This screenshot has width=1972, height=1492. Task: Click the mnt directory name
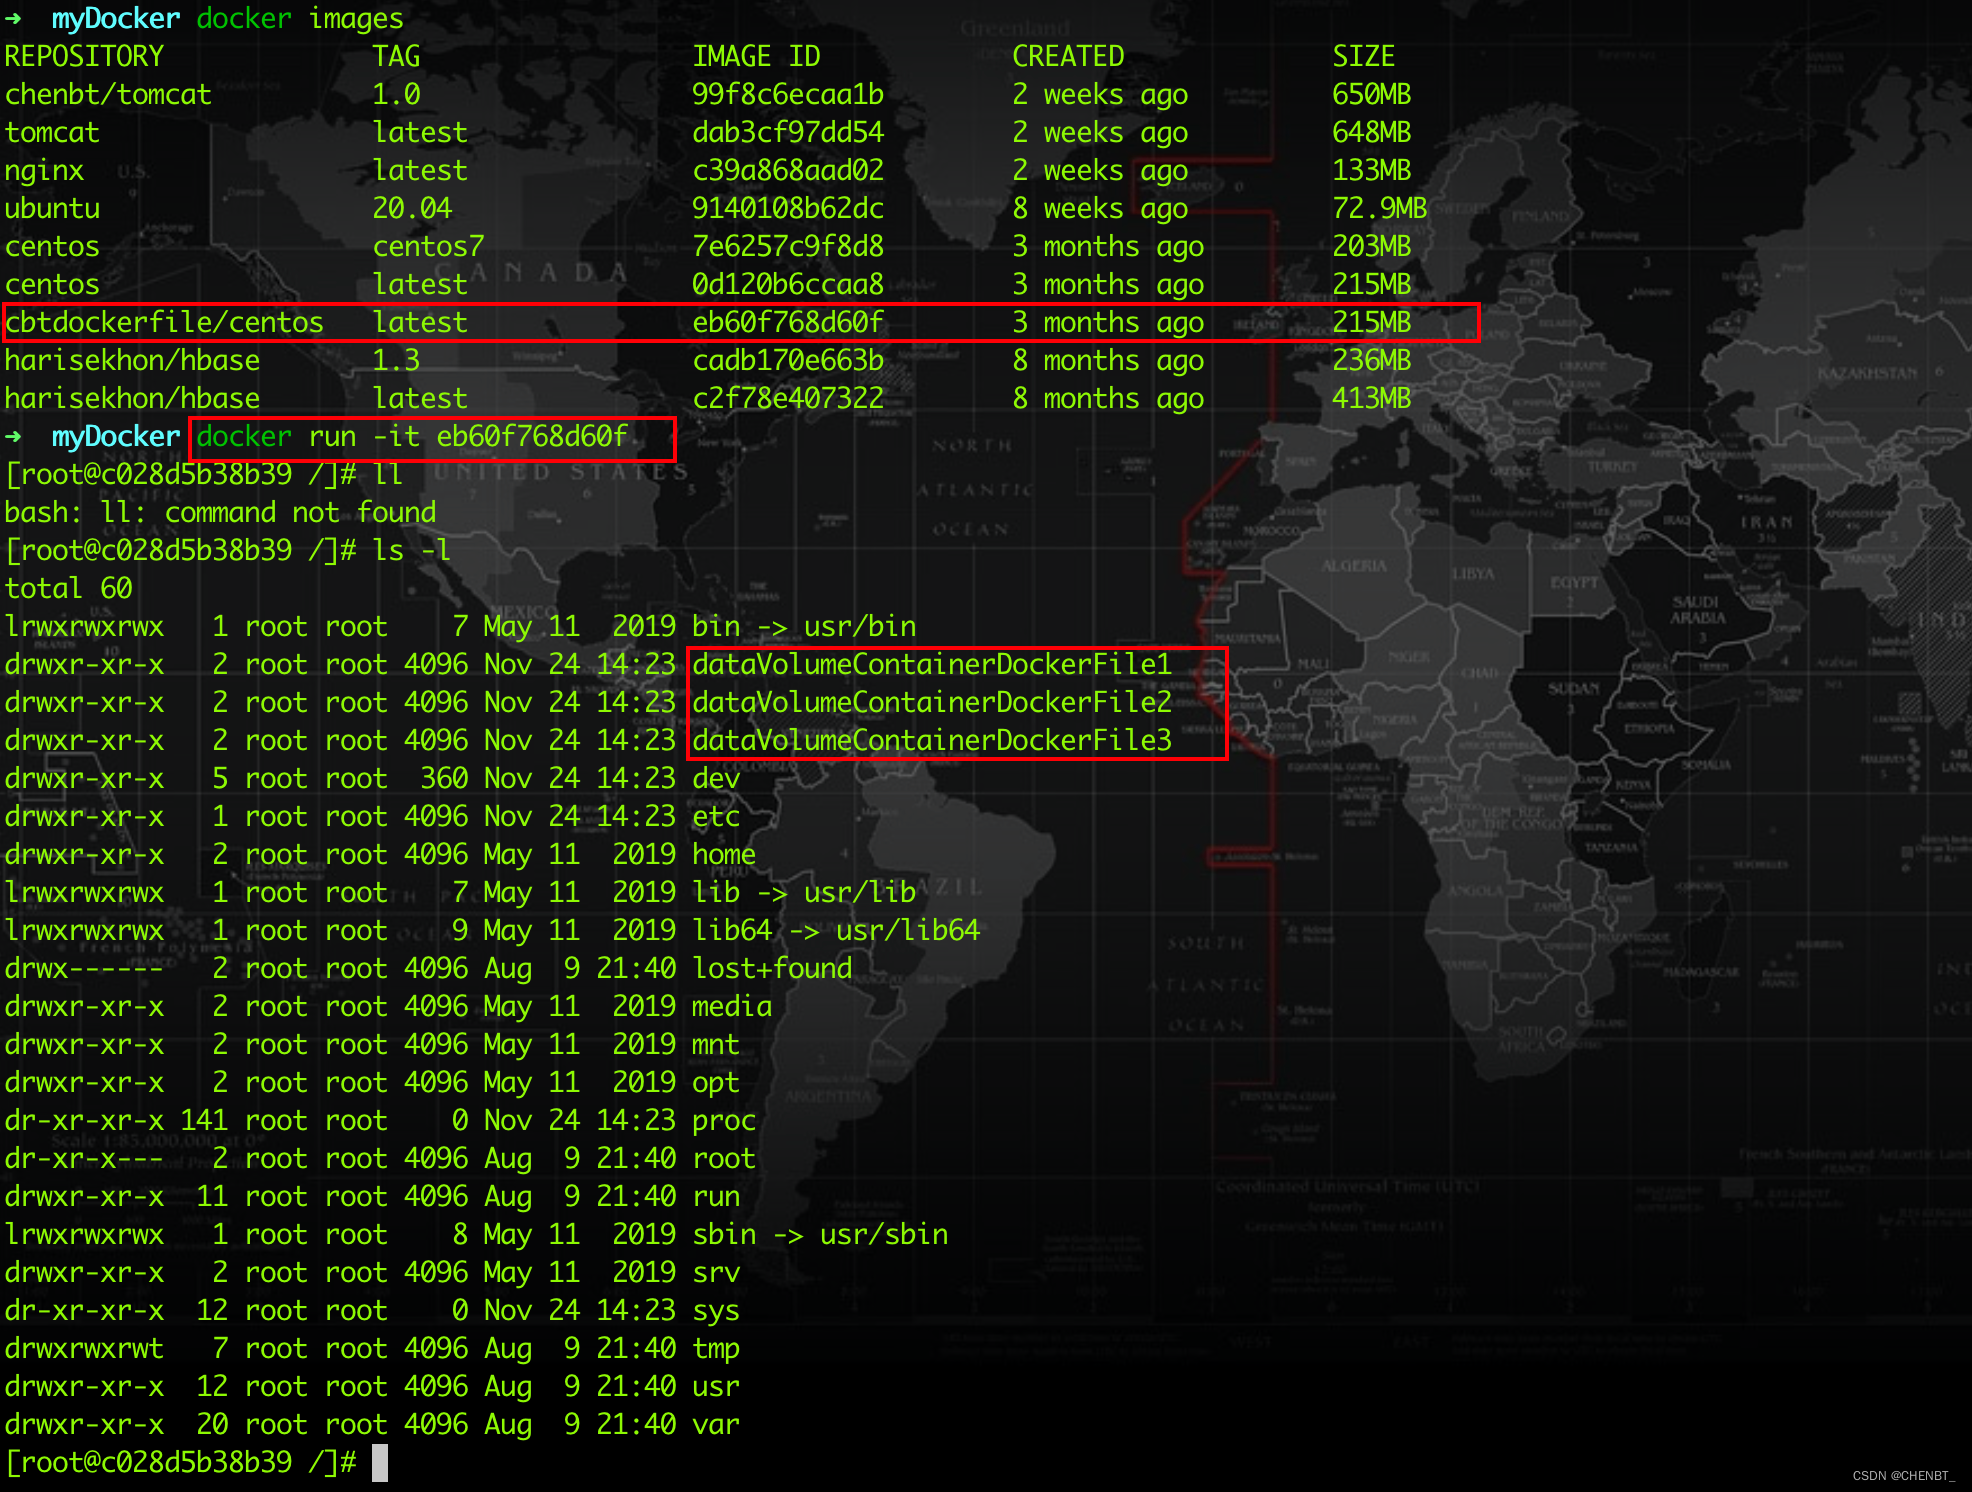[x=716, y=1044]
